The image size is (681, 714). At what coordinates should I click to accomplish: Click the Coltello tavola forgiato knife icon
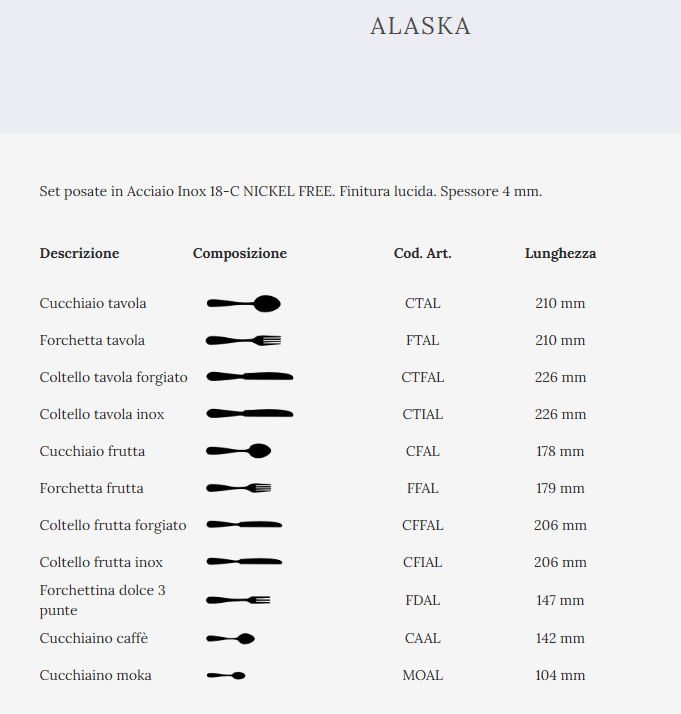point(249,377)
